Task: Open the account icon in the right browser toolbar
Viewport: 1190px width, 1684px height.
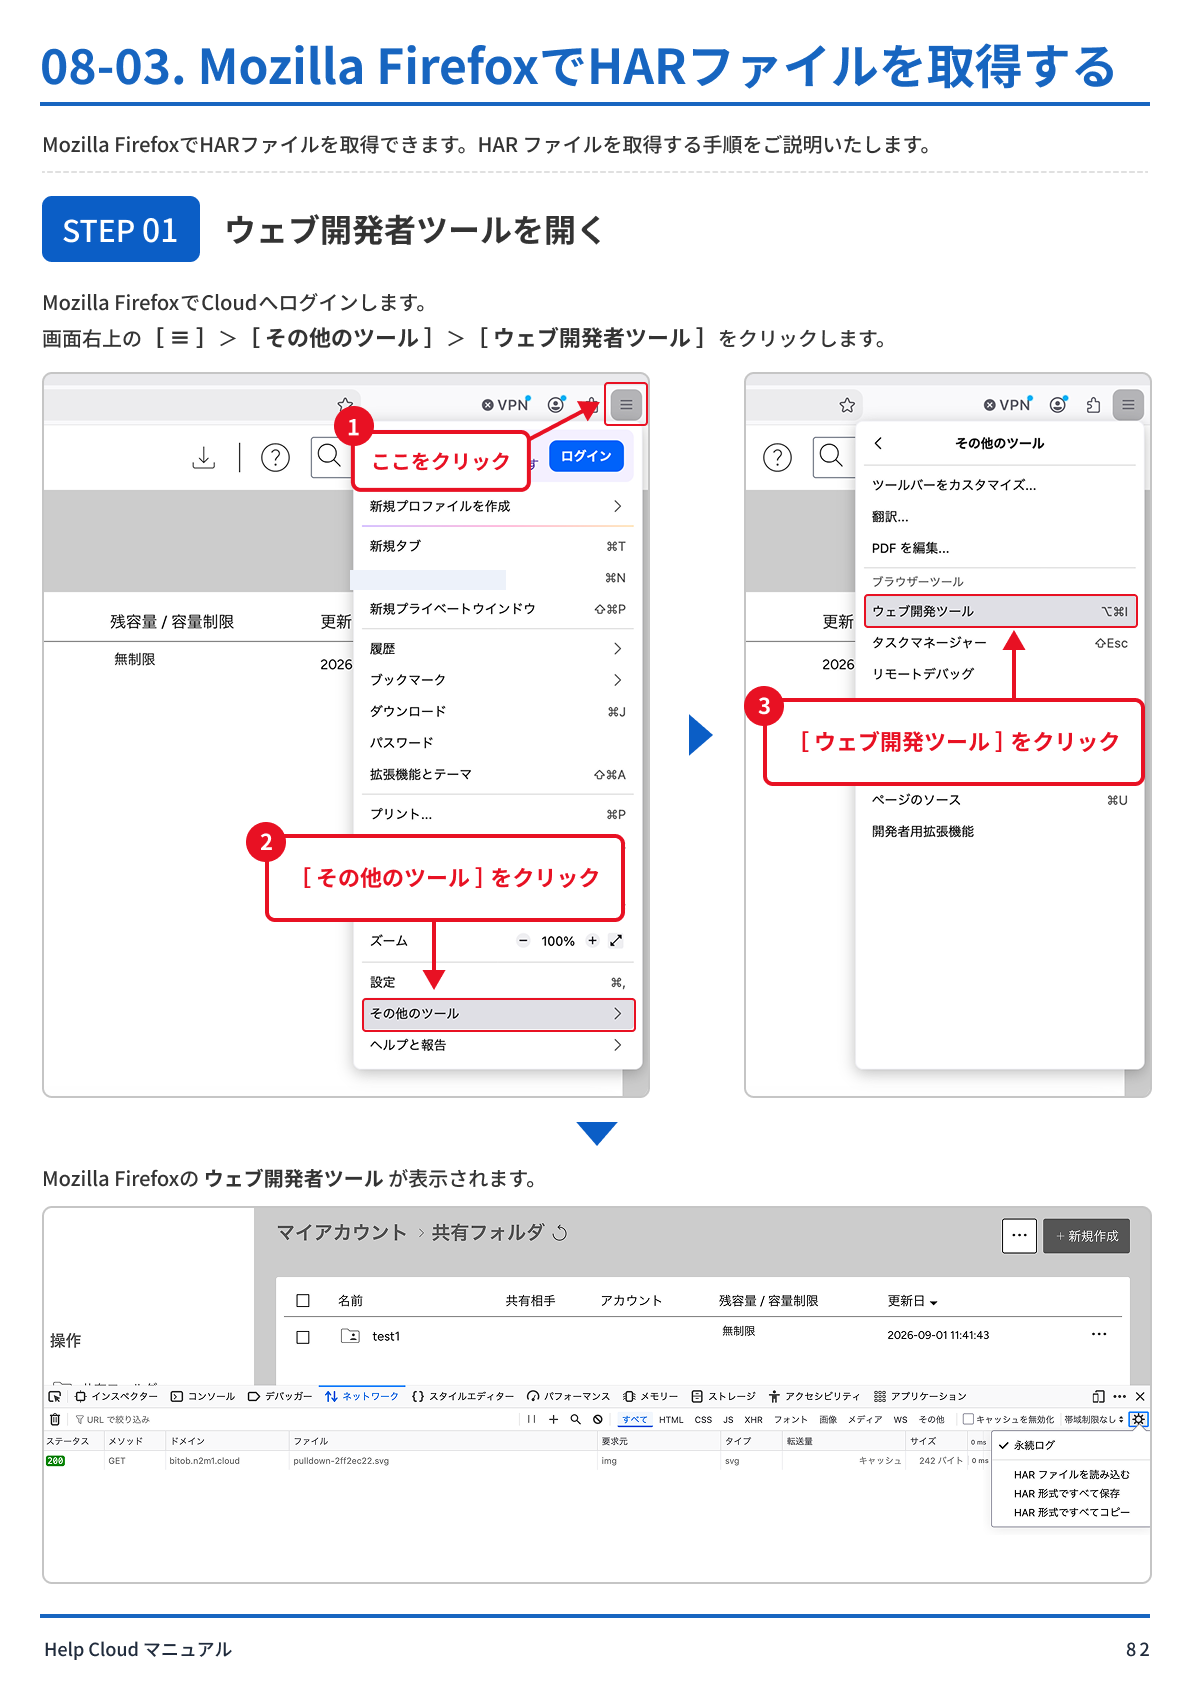Action: coord(1058,404)
